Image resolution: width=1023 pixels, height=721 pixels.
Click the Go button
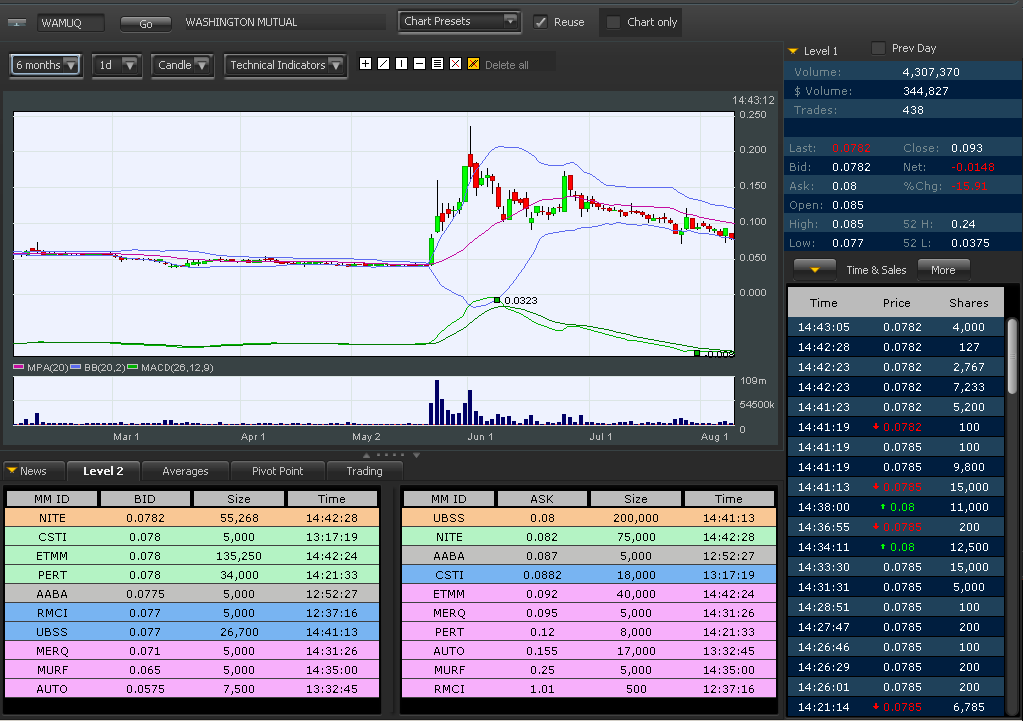tap(145, 23)
